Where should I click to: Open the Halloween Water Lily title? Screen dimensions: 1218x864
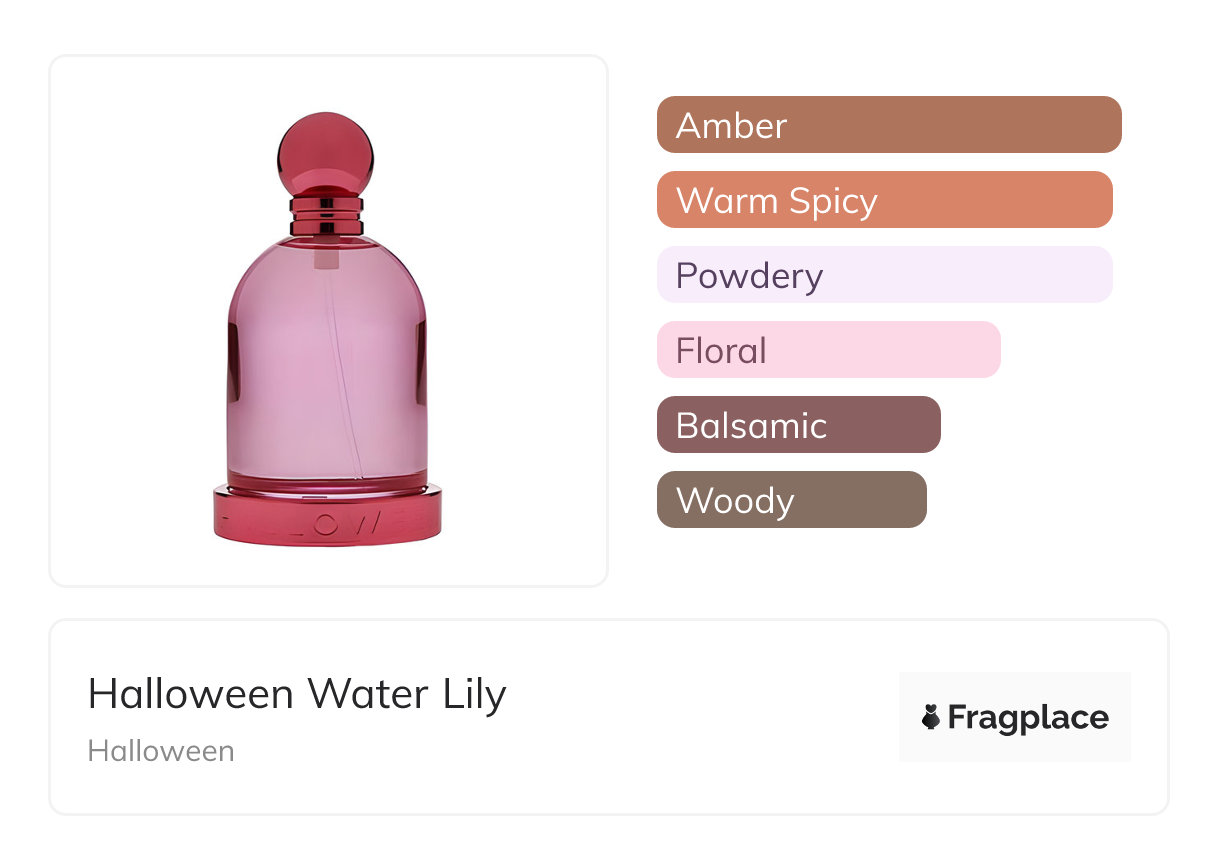click(297, 694)
